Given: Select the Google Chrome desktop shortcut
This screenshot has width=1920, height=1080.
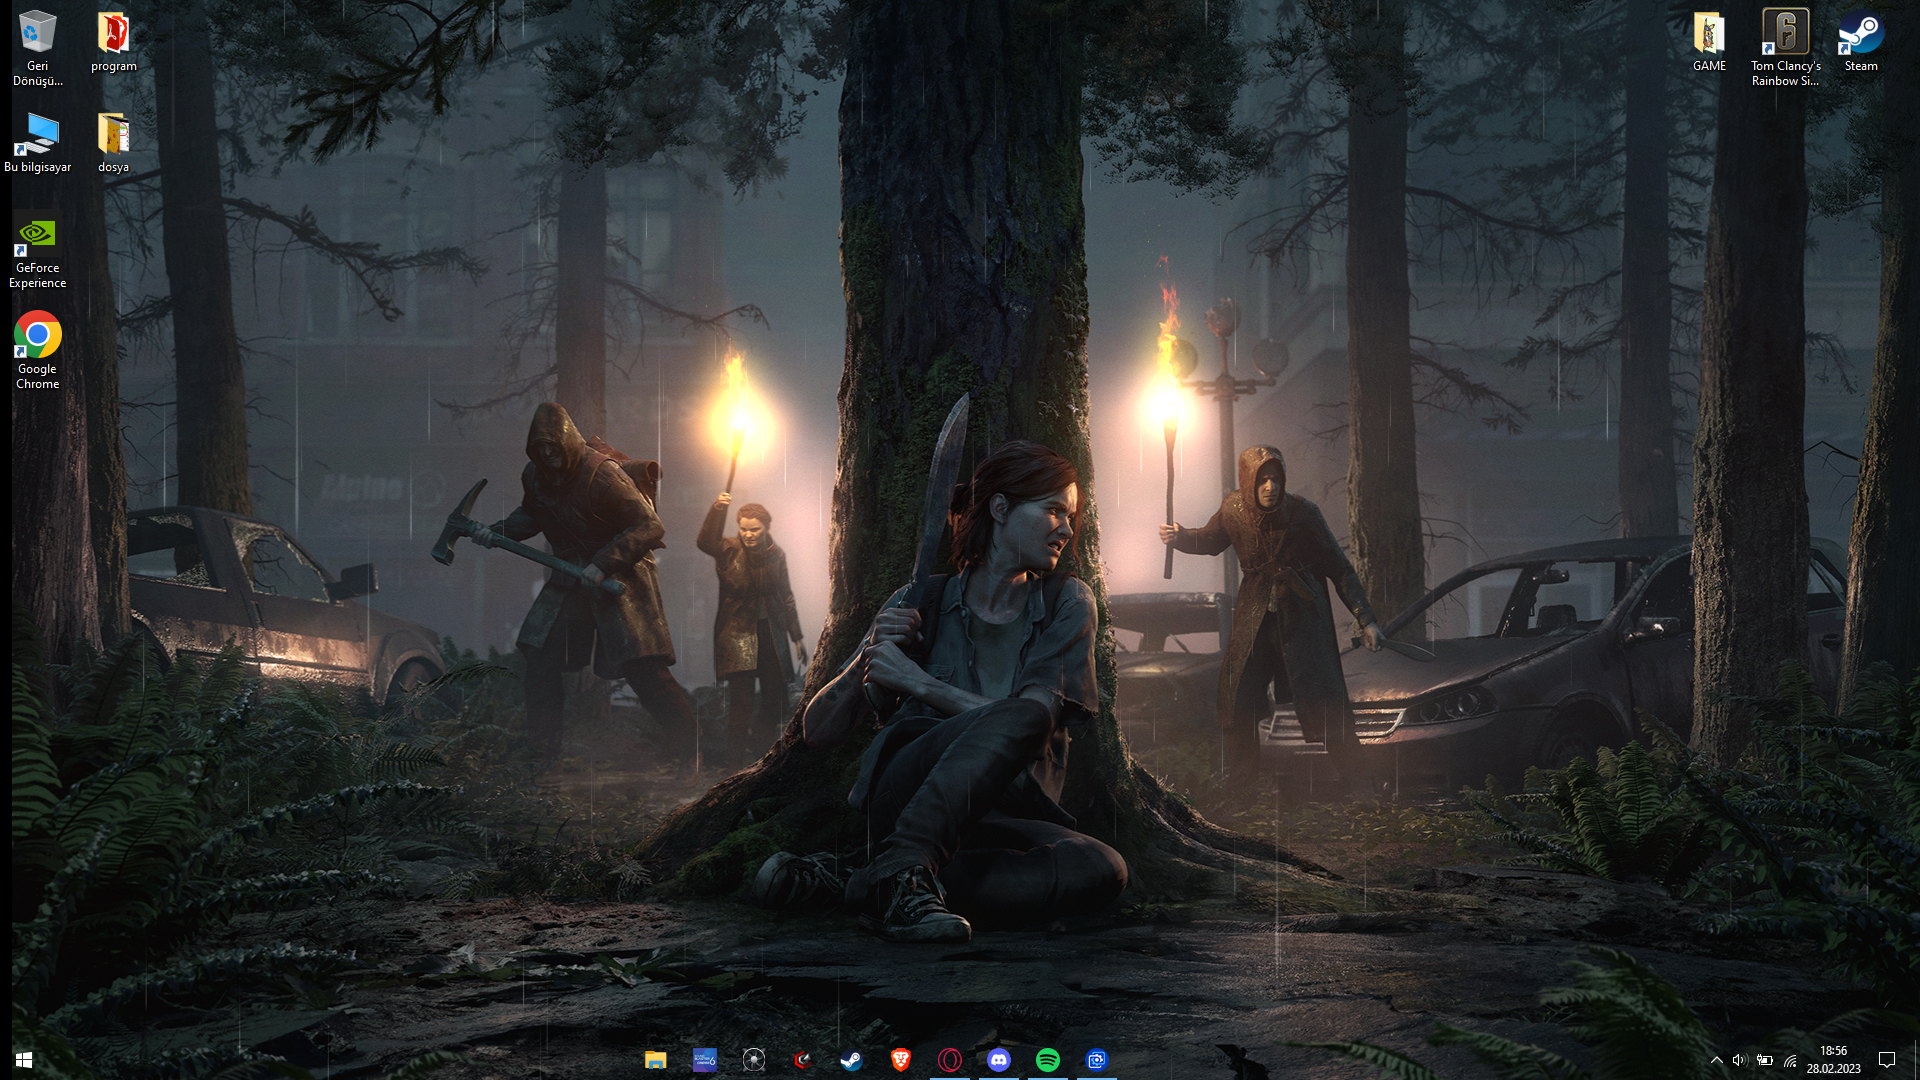Looking at the screenshot, I should point(38,350).
